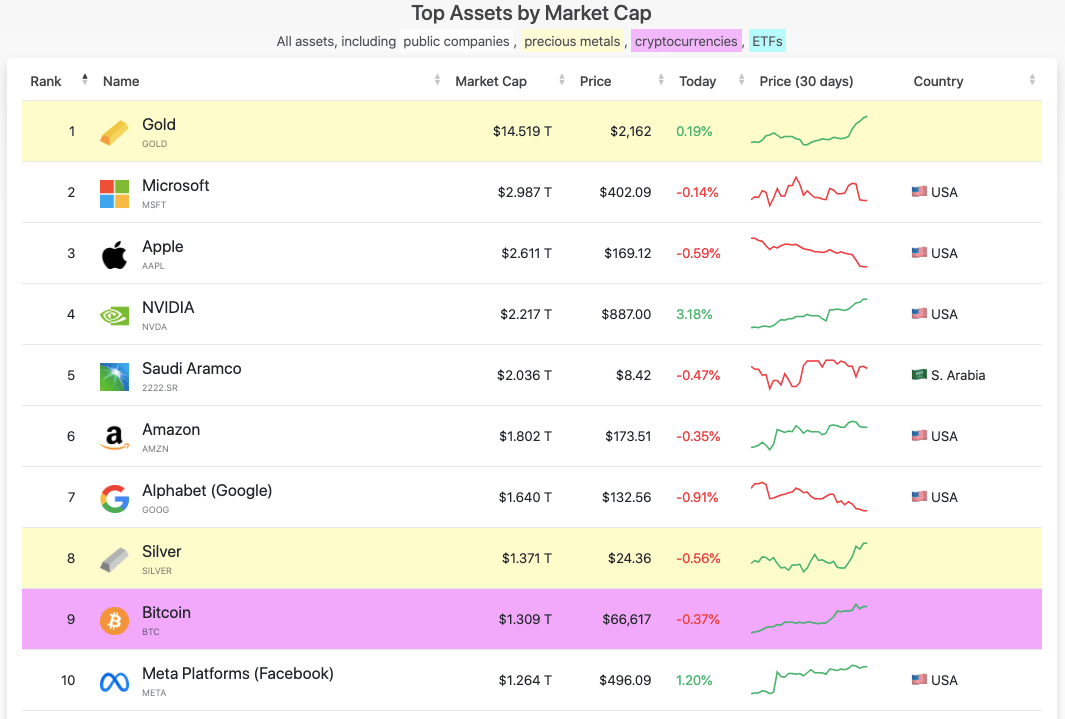Open the Microsoft company page
1065x719 pixels.
click(x=175, y=186)
